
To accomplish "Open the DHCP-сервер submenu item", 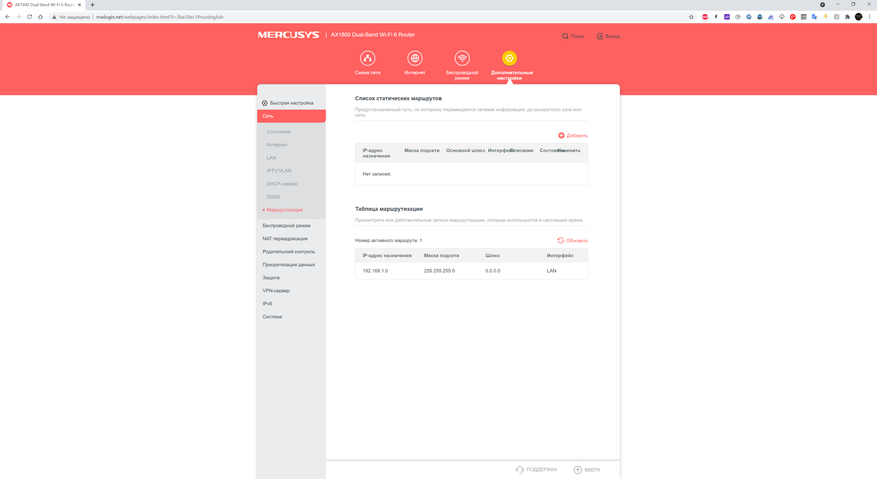I will (281, 184).
